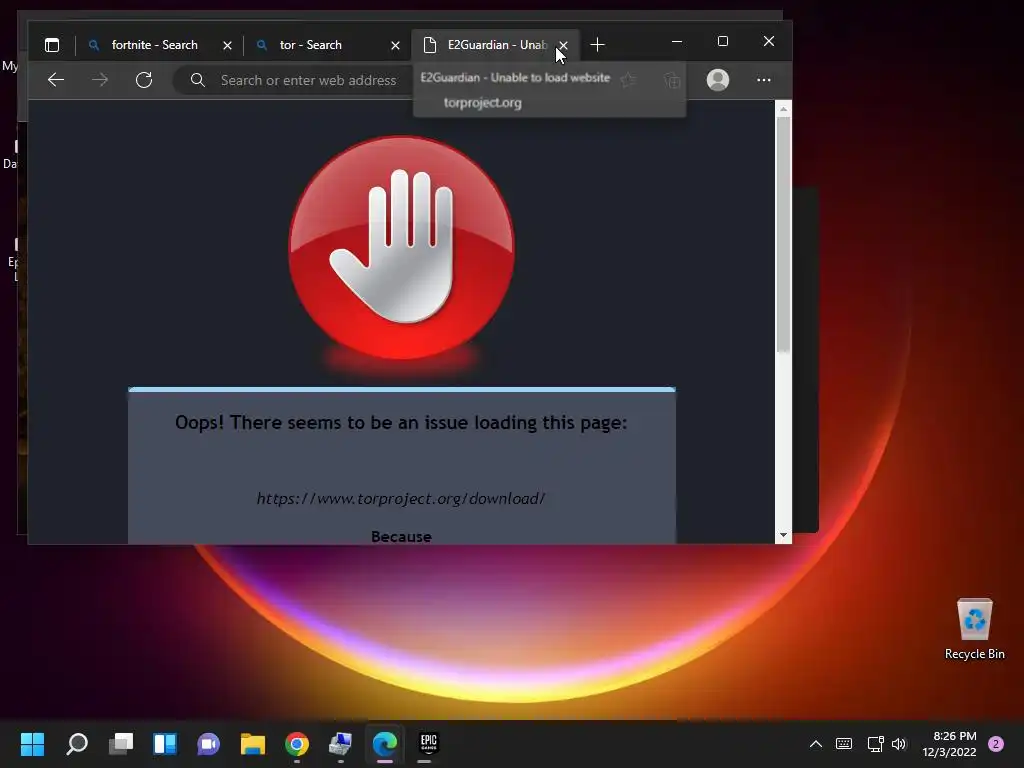Image resolution: width=1024 pixels, height=768 pixels.
Task: Click the scrollbar down arrow
Action: coord(783,535)
